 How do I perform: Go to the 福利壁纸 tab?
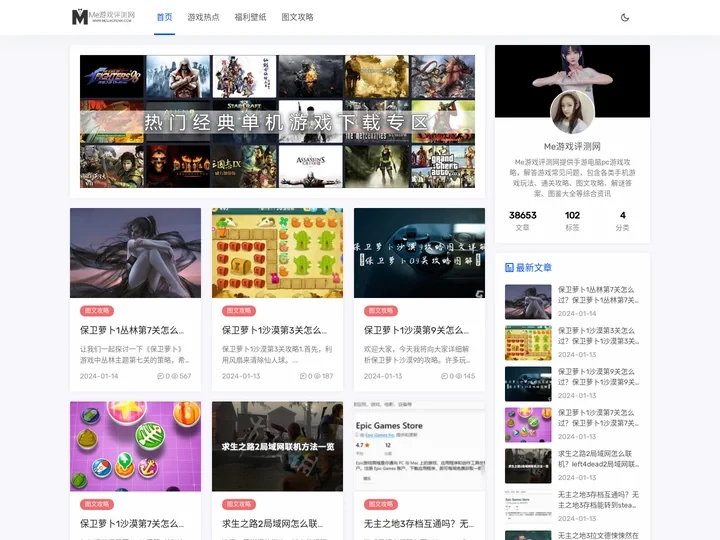(x=250, y=17)
